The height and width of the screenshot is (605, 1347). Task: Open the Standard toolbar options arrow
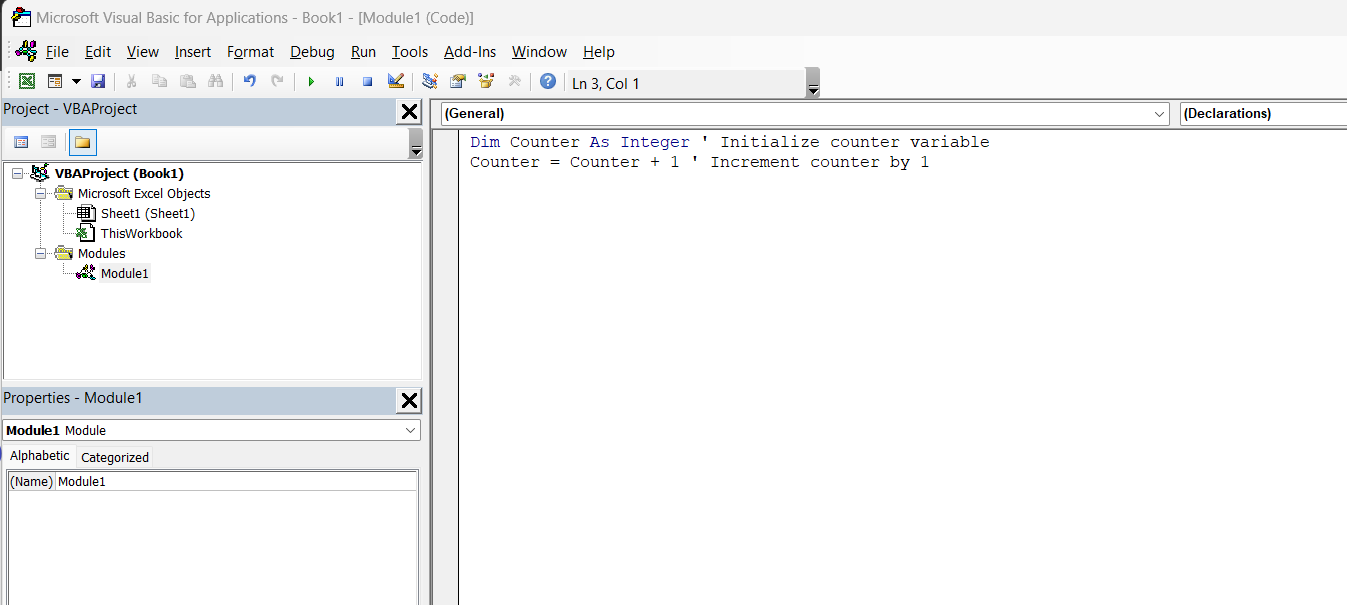click(813, 83)
